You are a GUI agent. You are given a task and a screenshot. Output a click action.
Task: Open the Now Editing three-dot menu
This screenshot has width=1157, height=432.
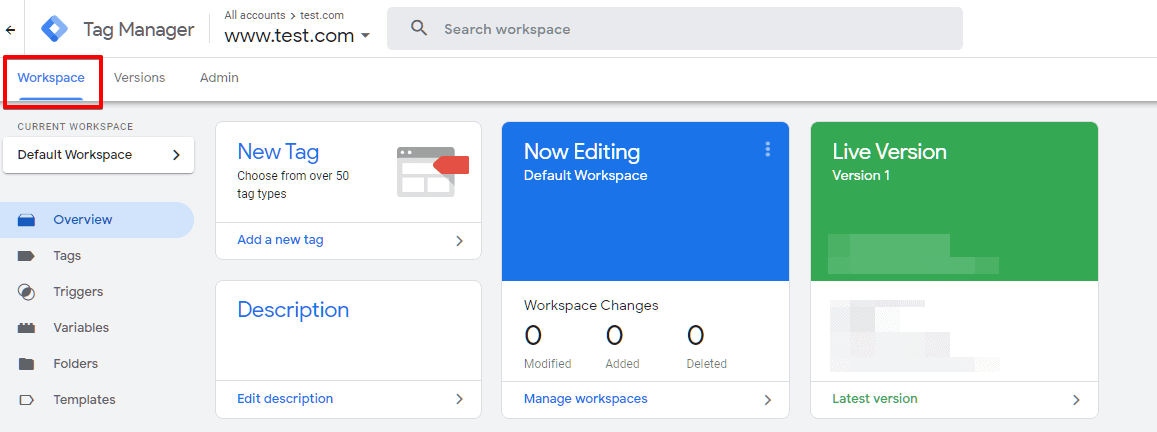[x=767, y=150]
